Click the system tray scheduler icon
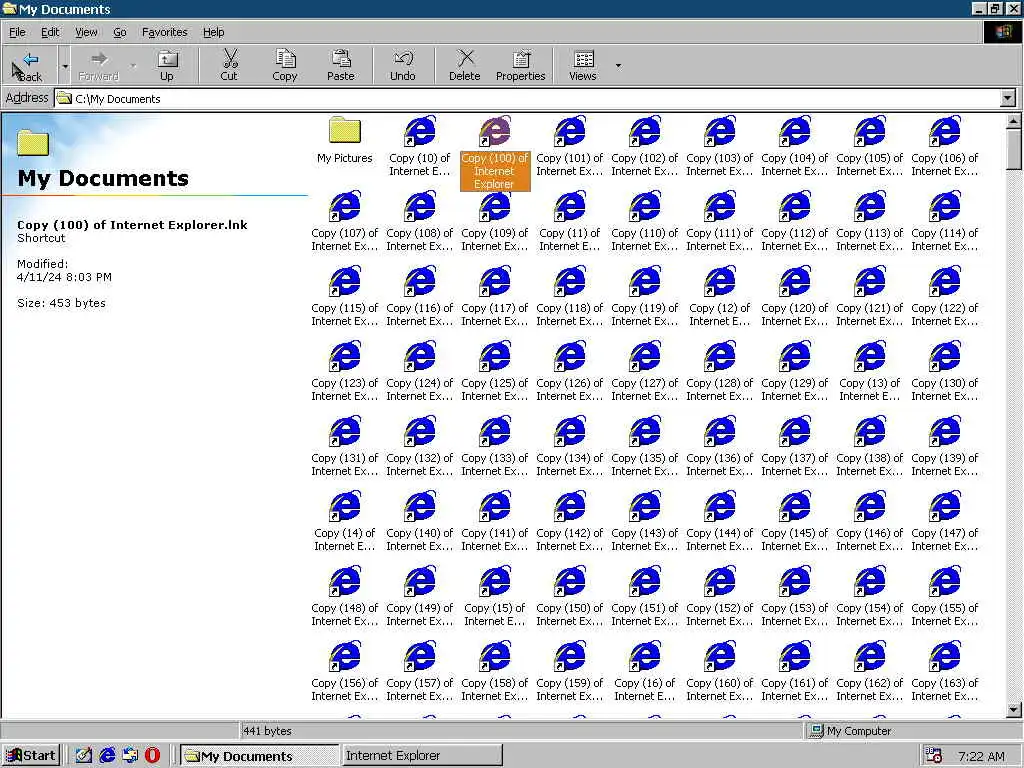Screen dimensions: 1024x768 (934, 756)
